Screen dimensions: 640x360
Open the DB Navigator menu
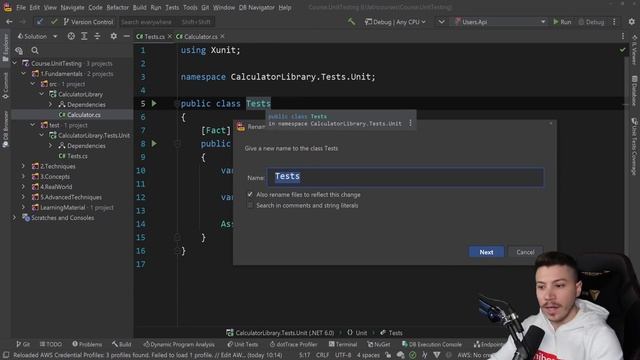257,7
